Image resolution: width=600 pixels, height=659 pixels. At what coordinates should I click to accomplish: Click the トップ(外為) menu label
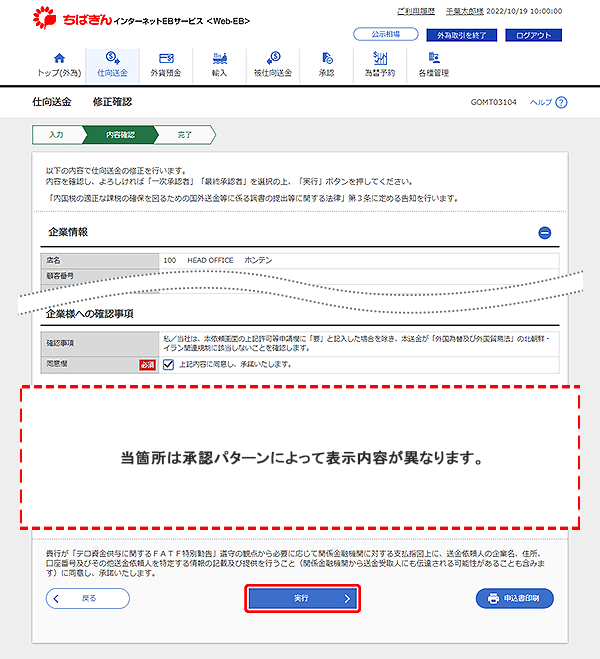coord(60,73)
